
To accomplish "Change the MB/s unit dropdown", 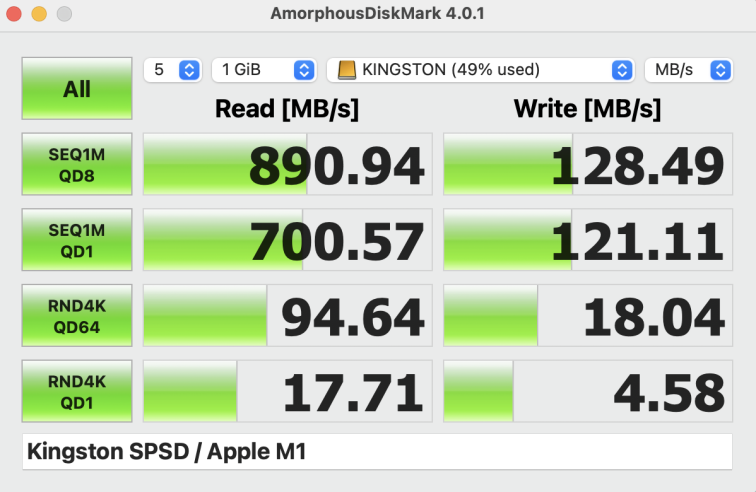I will [x=689, y=70].
